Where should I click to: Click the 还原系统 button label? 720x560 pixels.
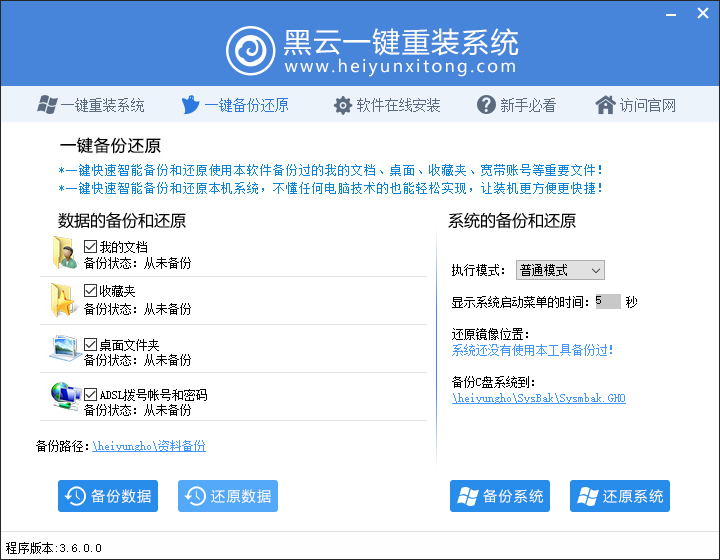coord(633,496)
